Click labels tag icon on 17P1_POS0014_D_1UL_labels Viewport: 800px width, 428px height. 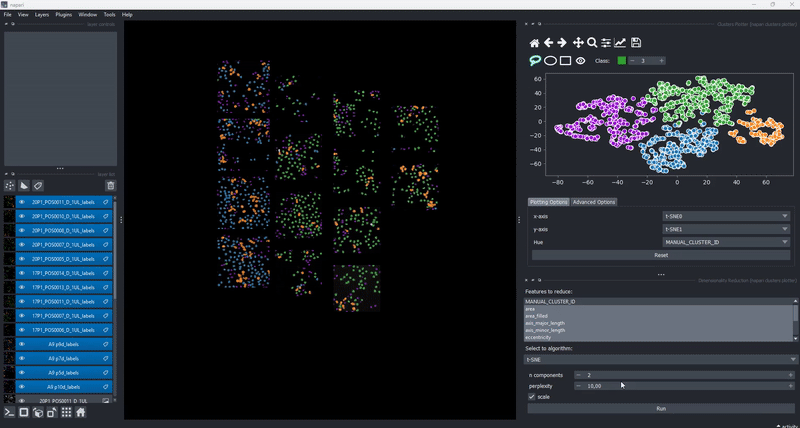[x=106, y=273]
